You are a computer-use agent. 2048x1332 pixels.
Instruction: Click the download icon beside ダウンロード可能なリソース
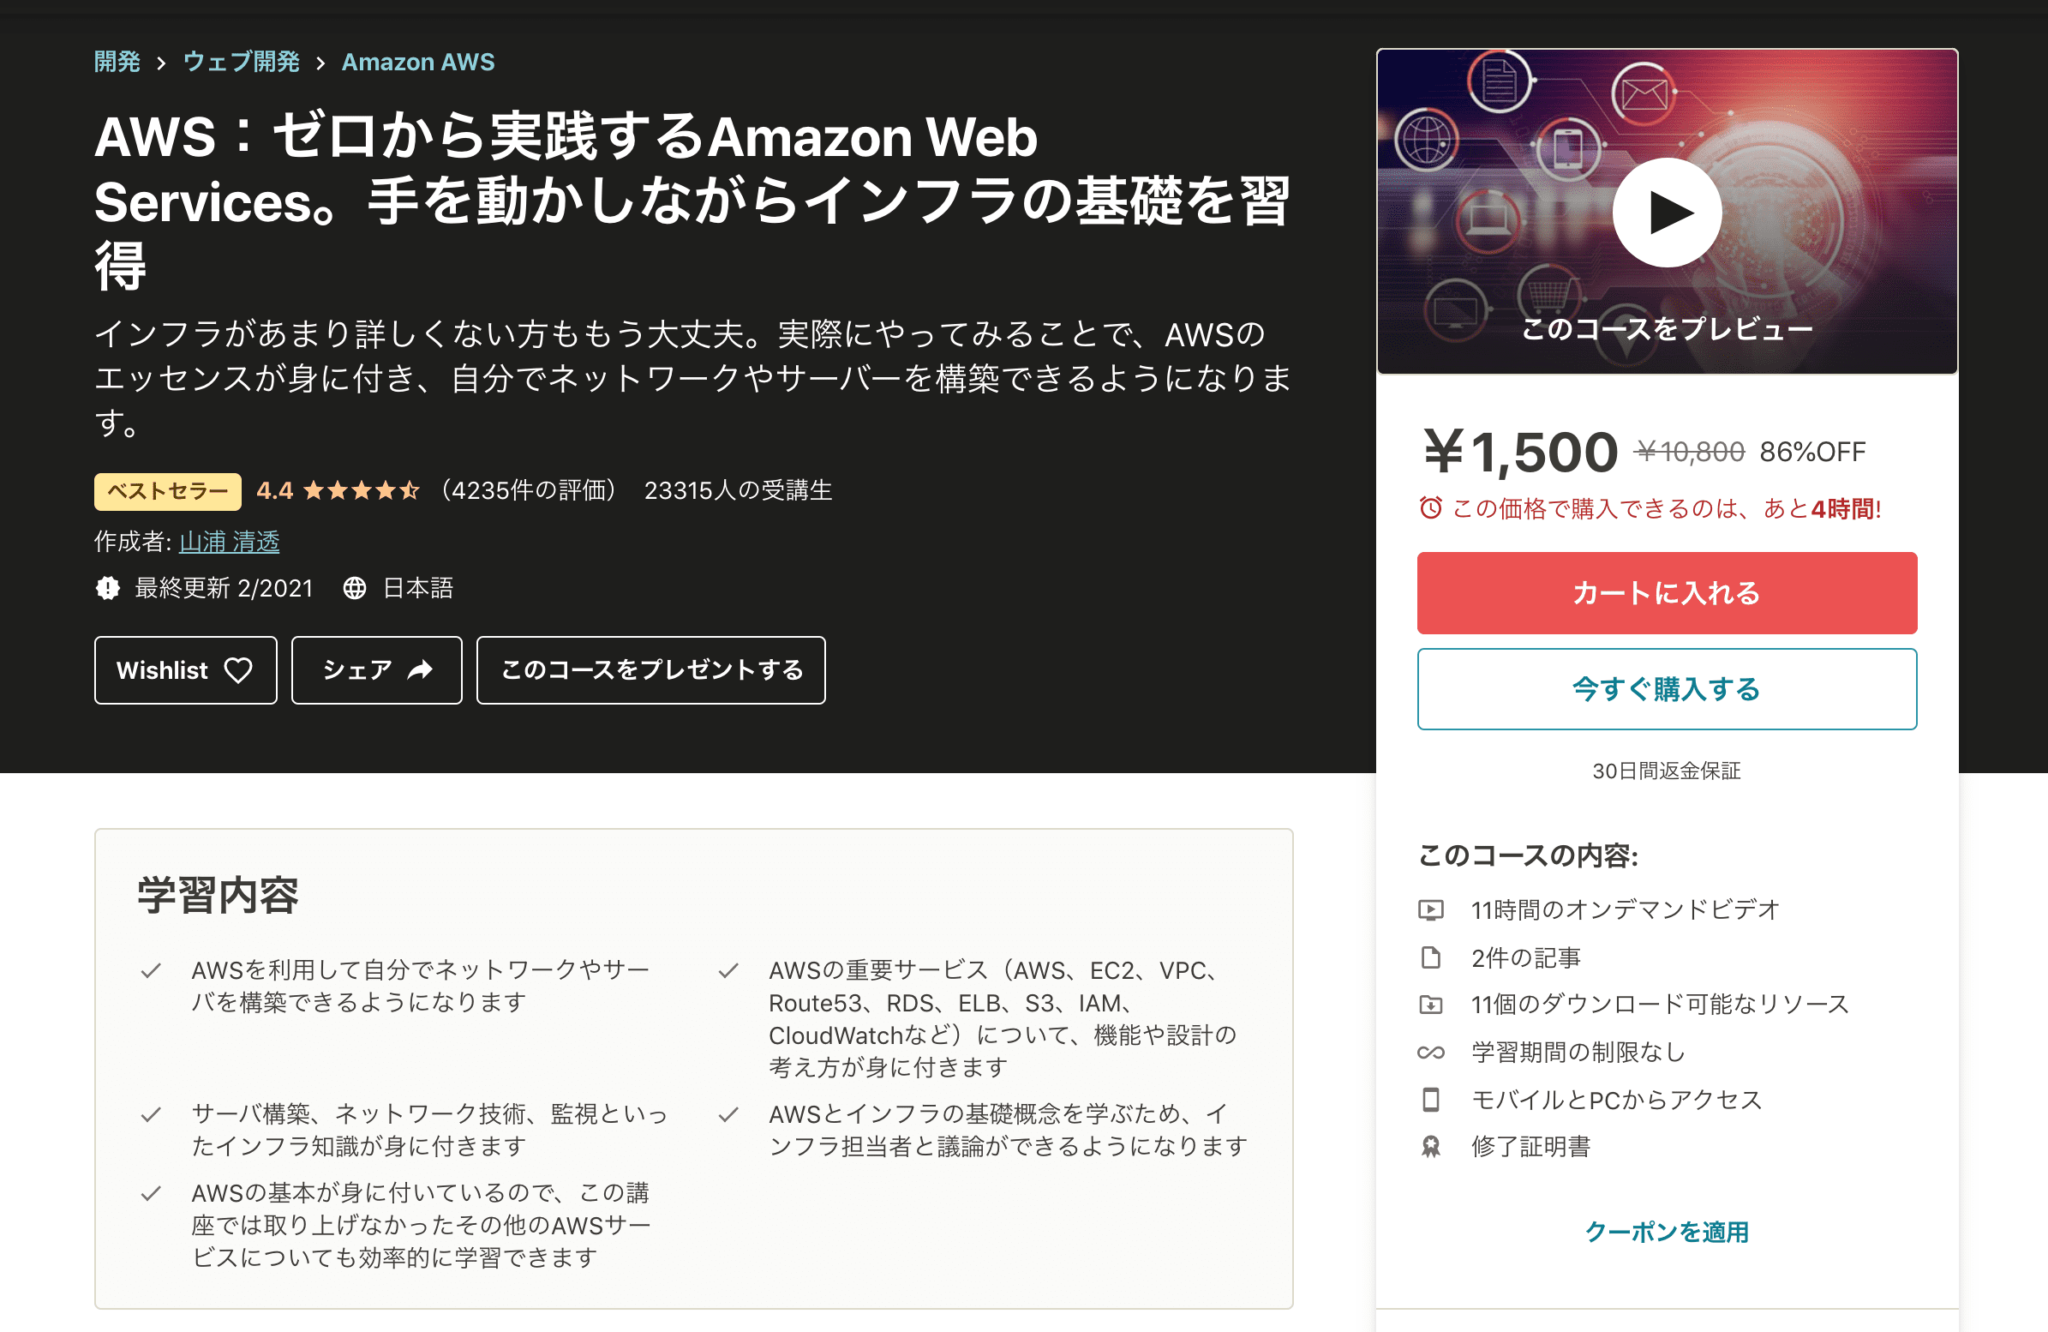(x=1432, y=1004)
